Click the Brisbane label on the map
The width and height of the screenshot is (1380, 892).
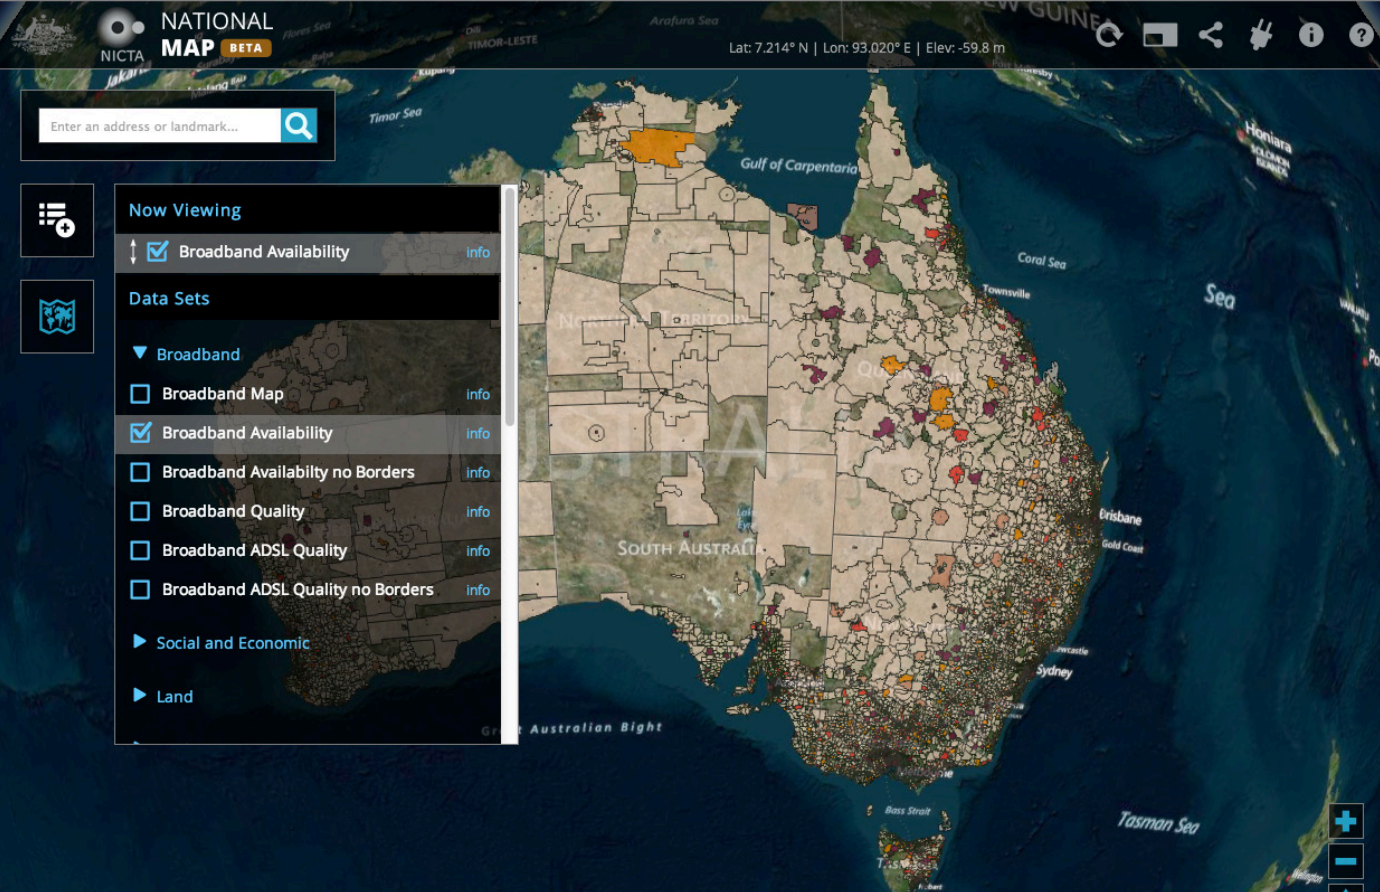(1120, 517)
